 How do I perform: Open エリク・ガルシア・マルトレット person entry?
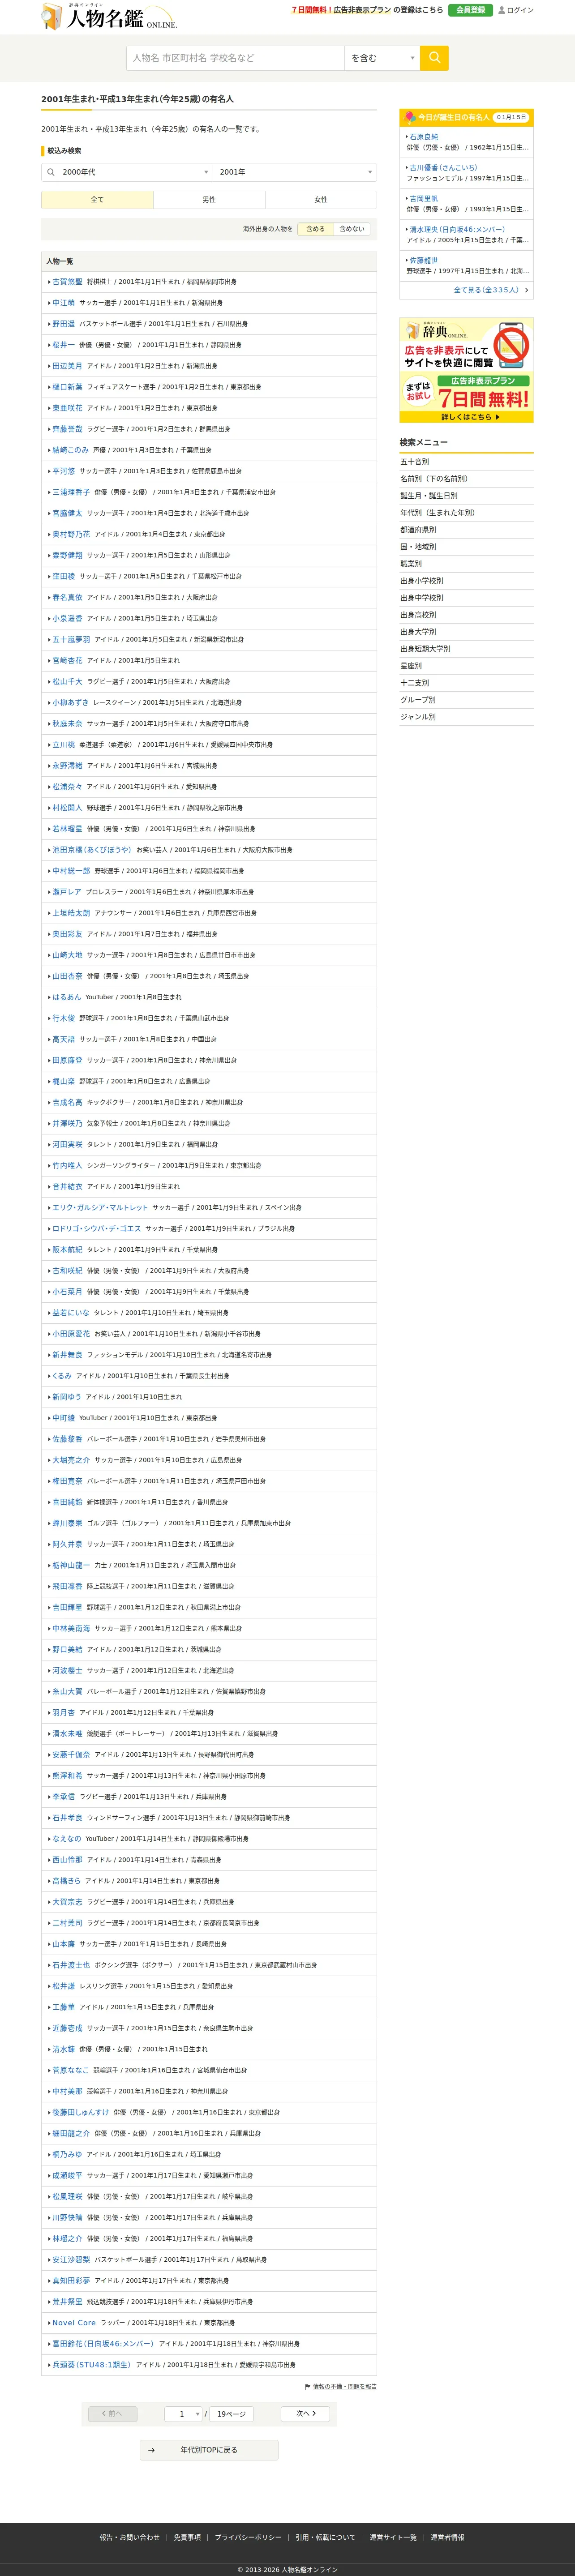point(100,1208)
